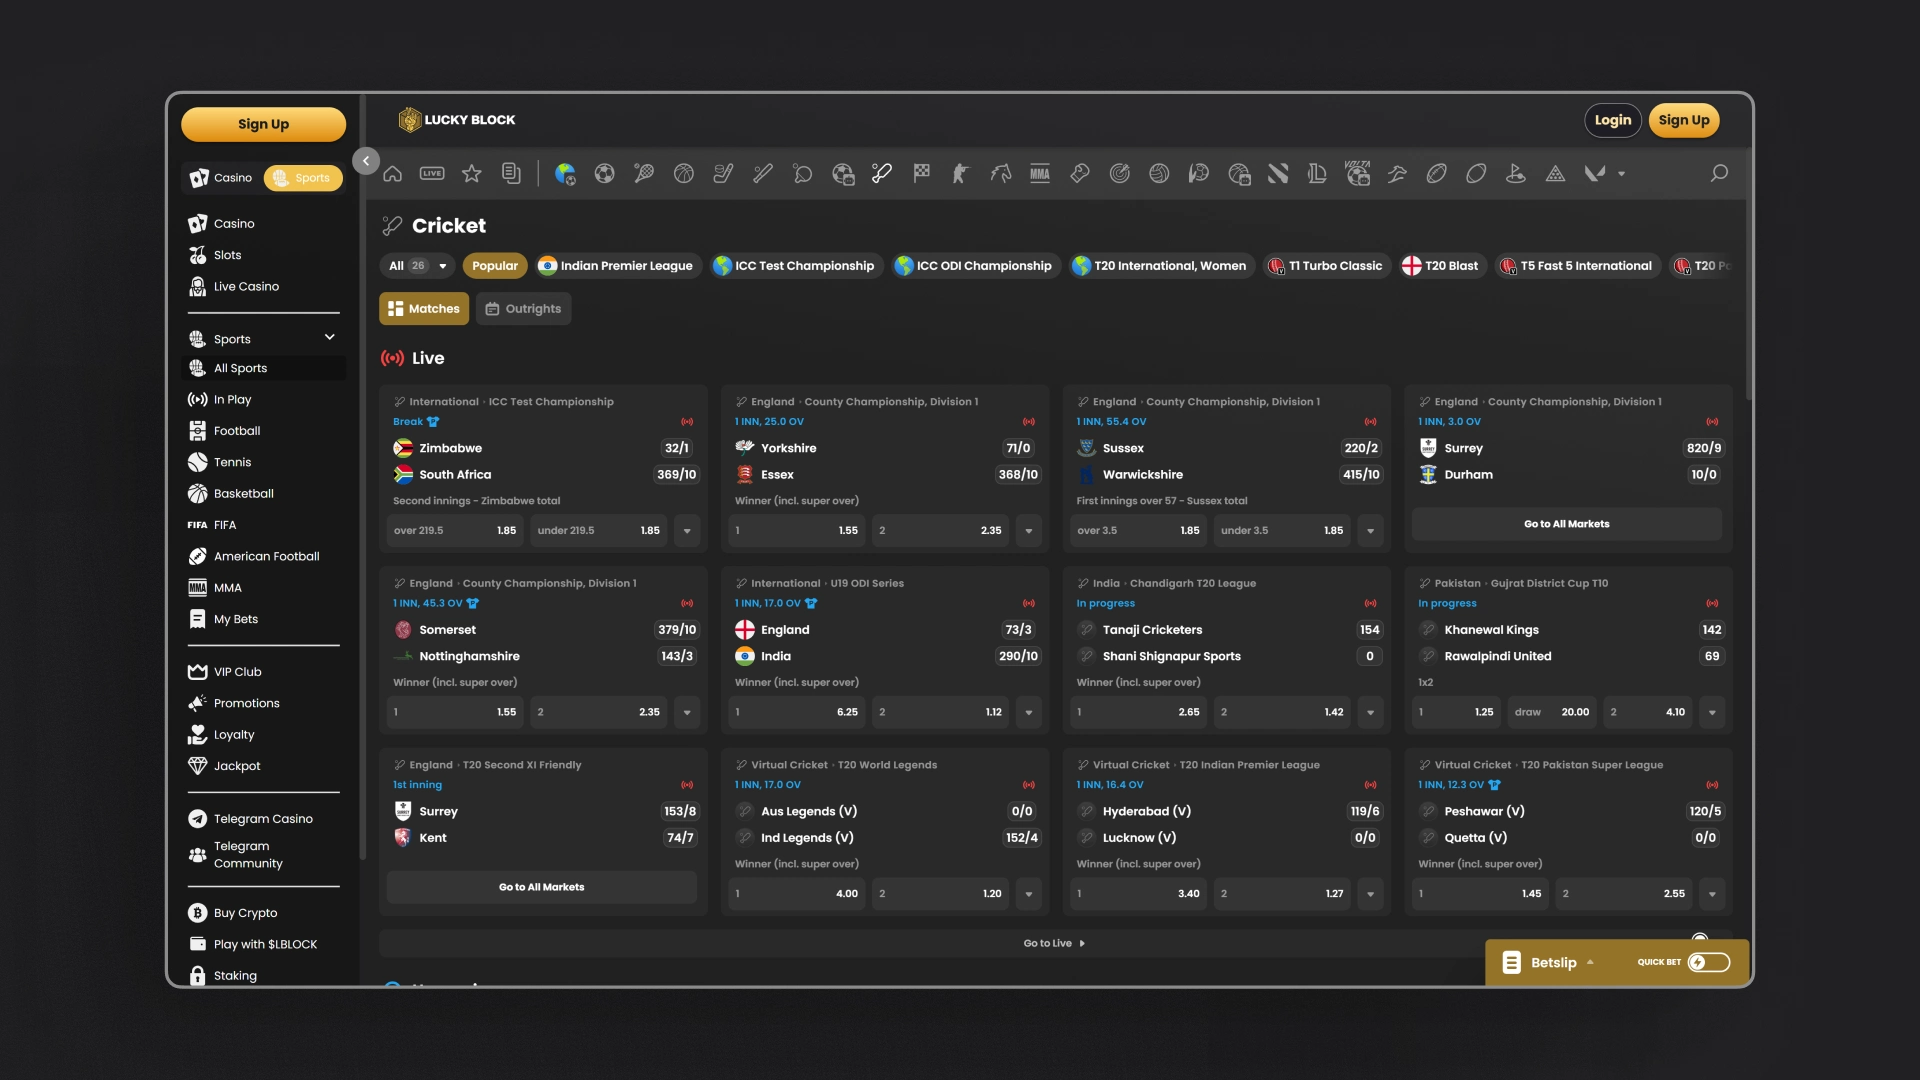Pick draw at 20.00 in Gujrat Cup
The image size is (1920, 1080).
point(1552,713)
